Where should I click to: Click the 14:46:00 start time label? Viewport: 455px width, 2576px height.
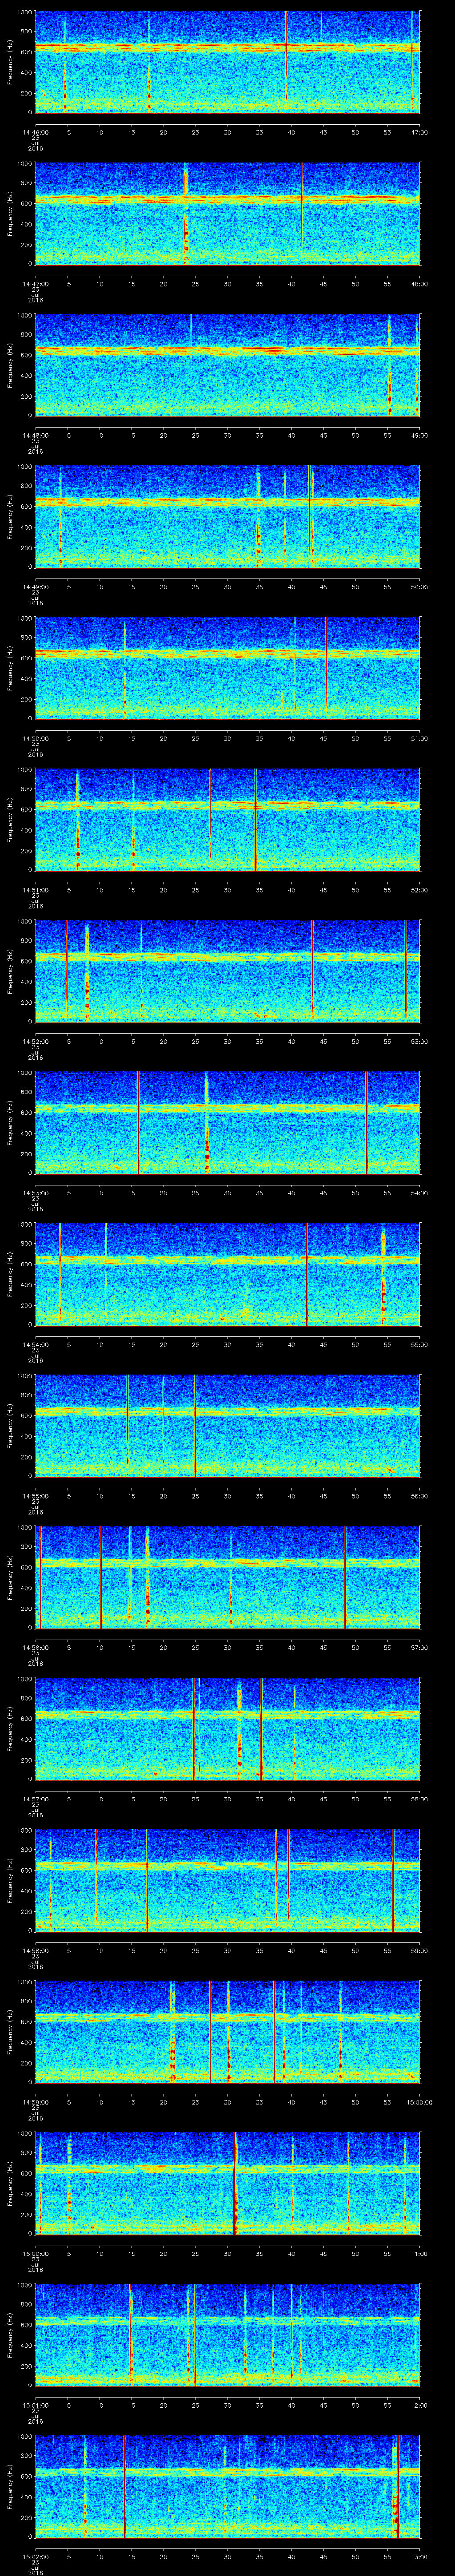36,132
